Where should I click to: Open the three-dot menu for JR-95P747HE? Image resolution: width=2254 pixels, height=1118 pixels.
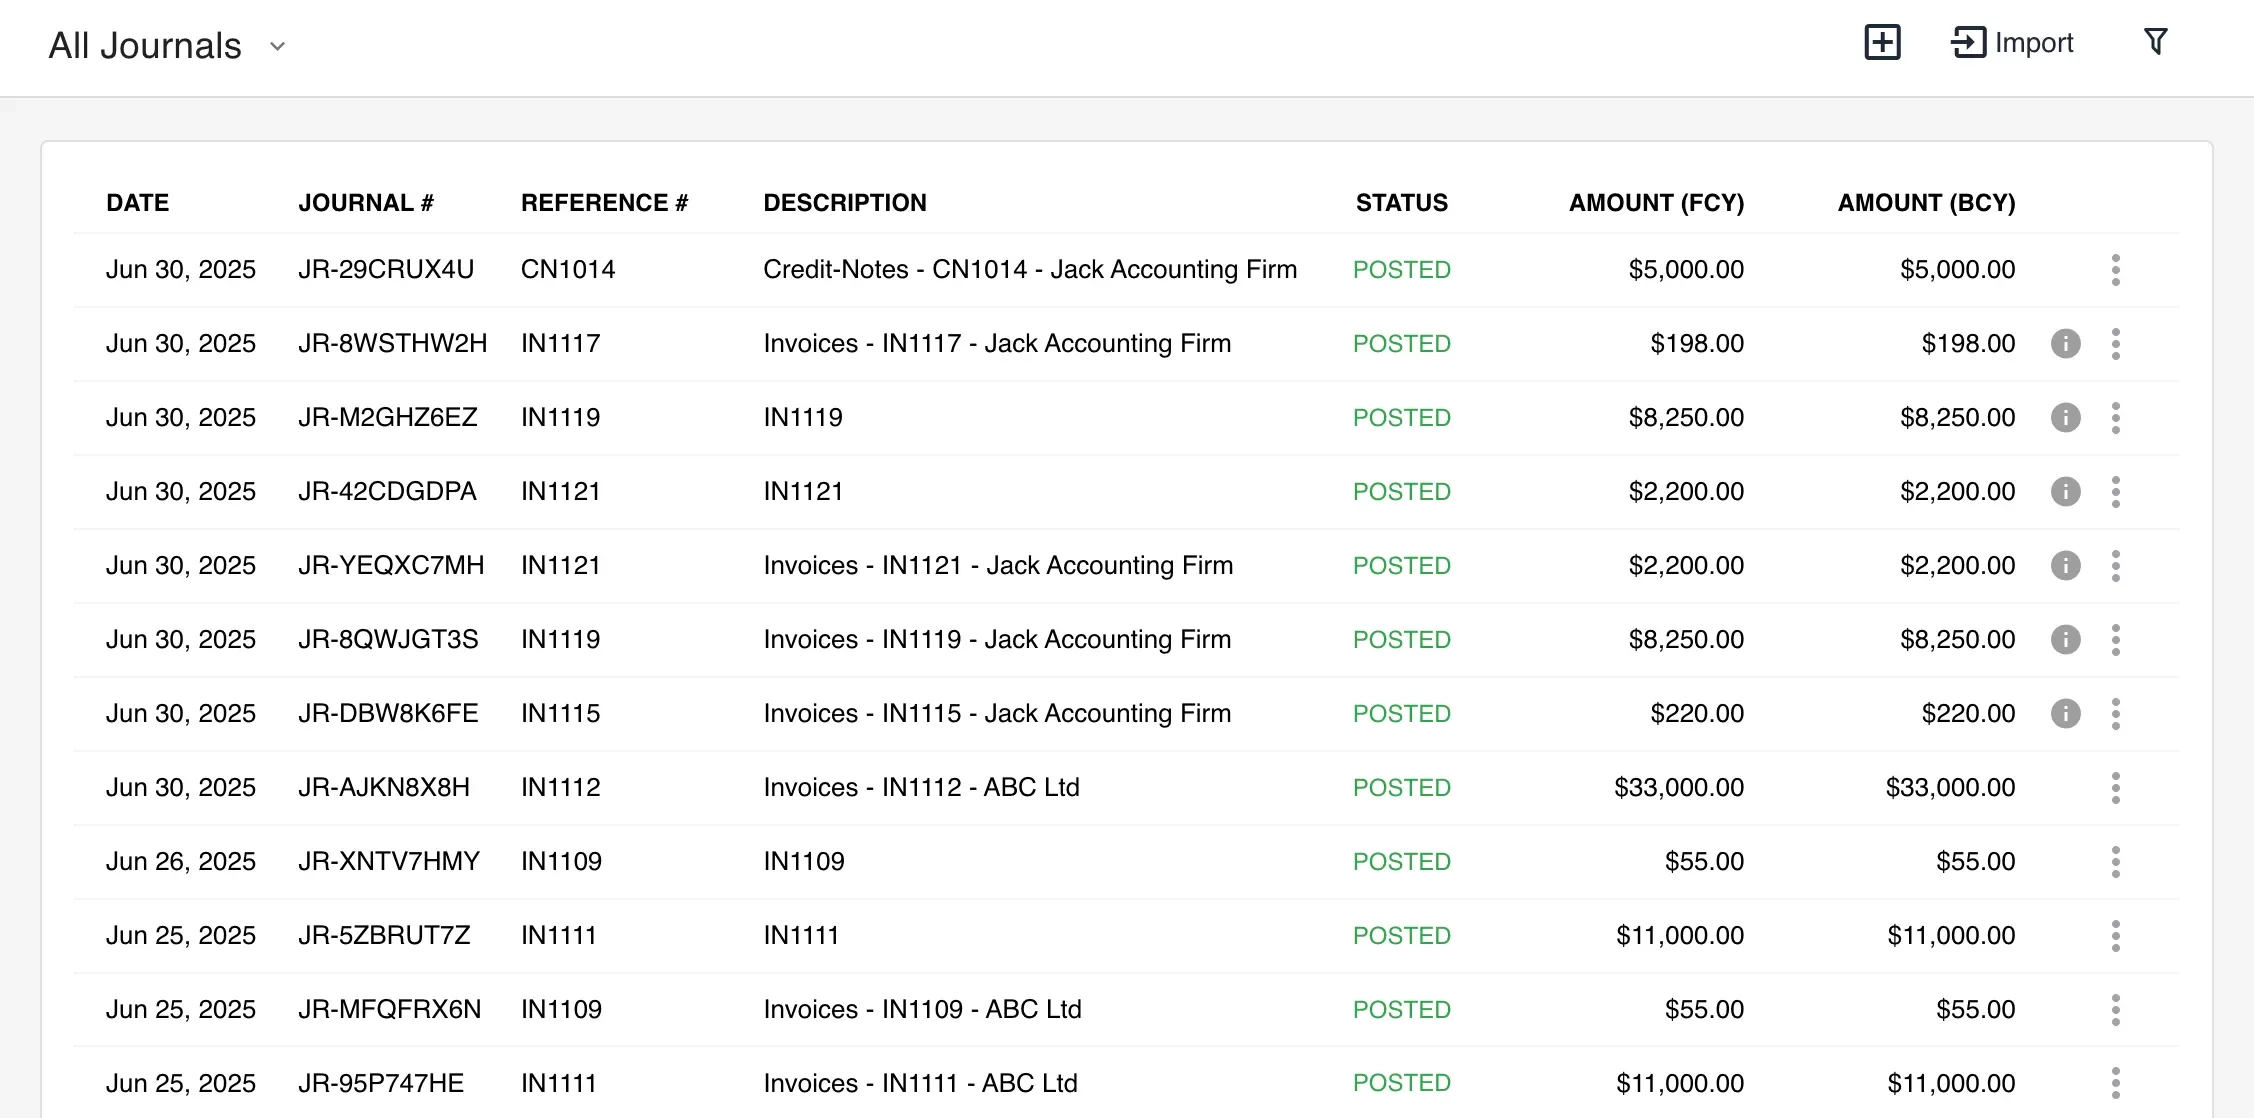(x=2116, y=1082)
